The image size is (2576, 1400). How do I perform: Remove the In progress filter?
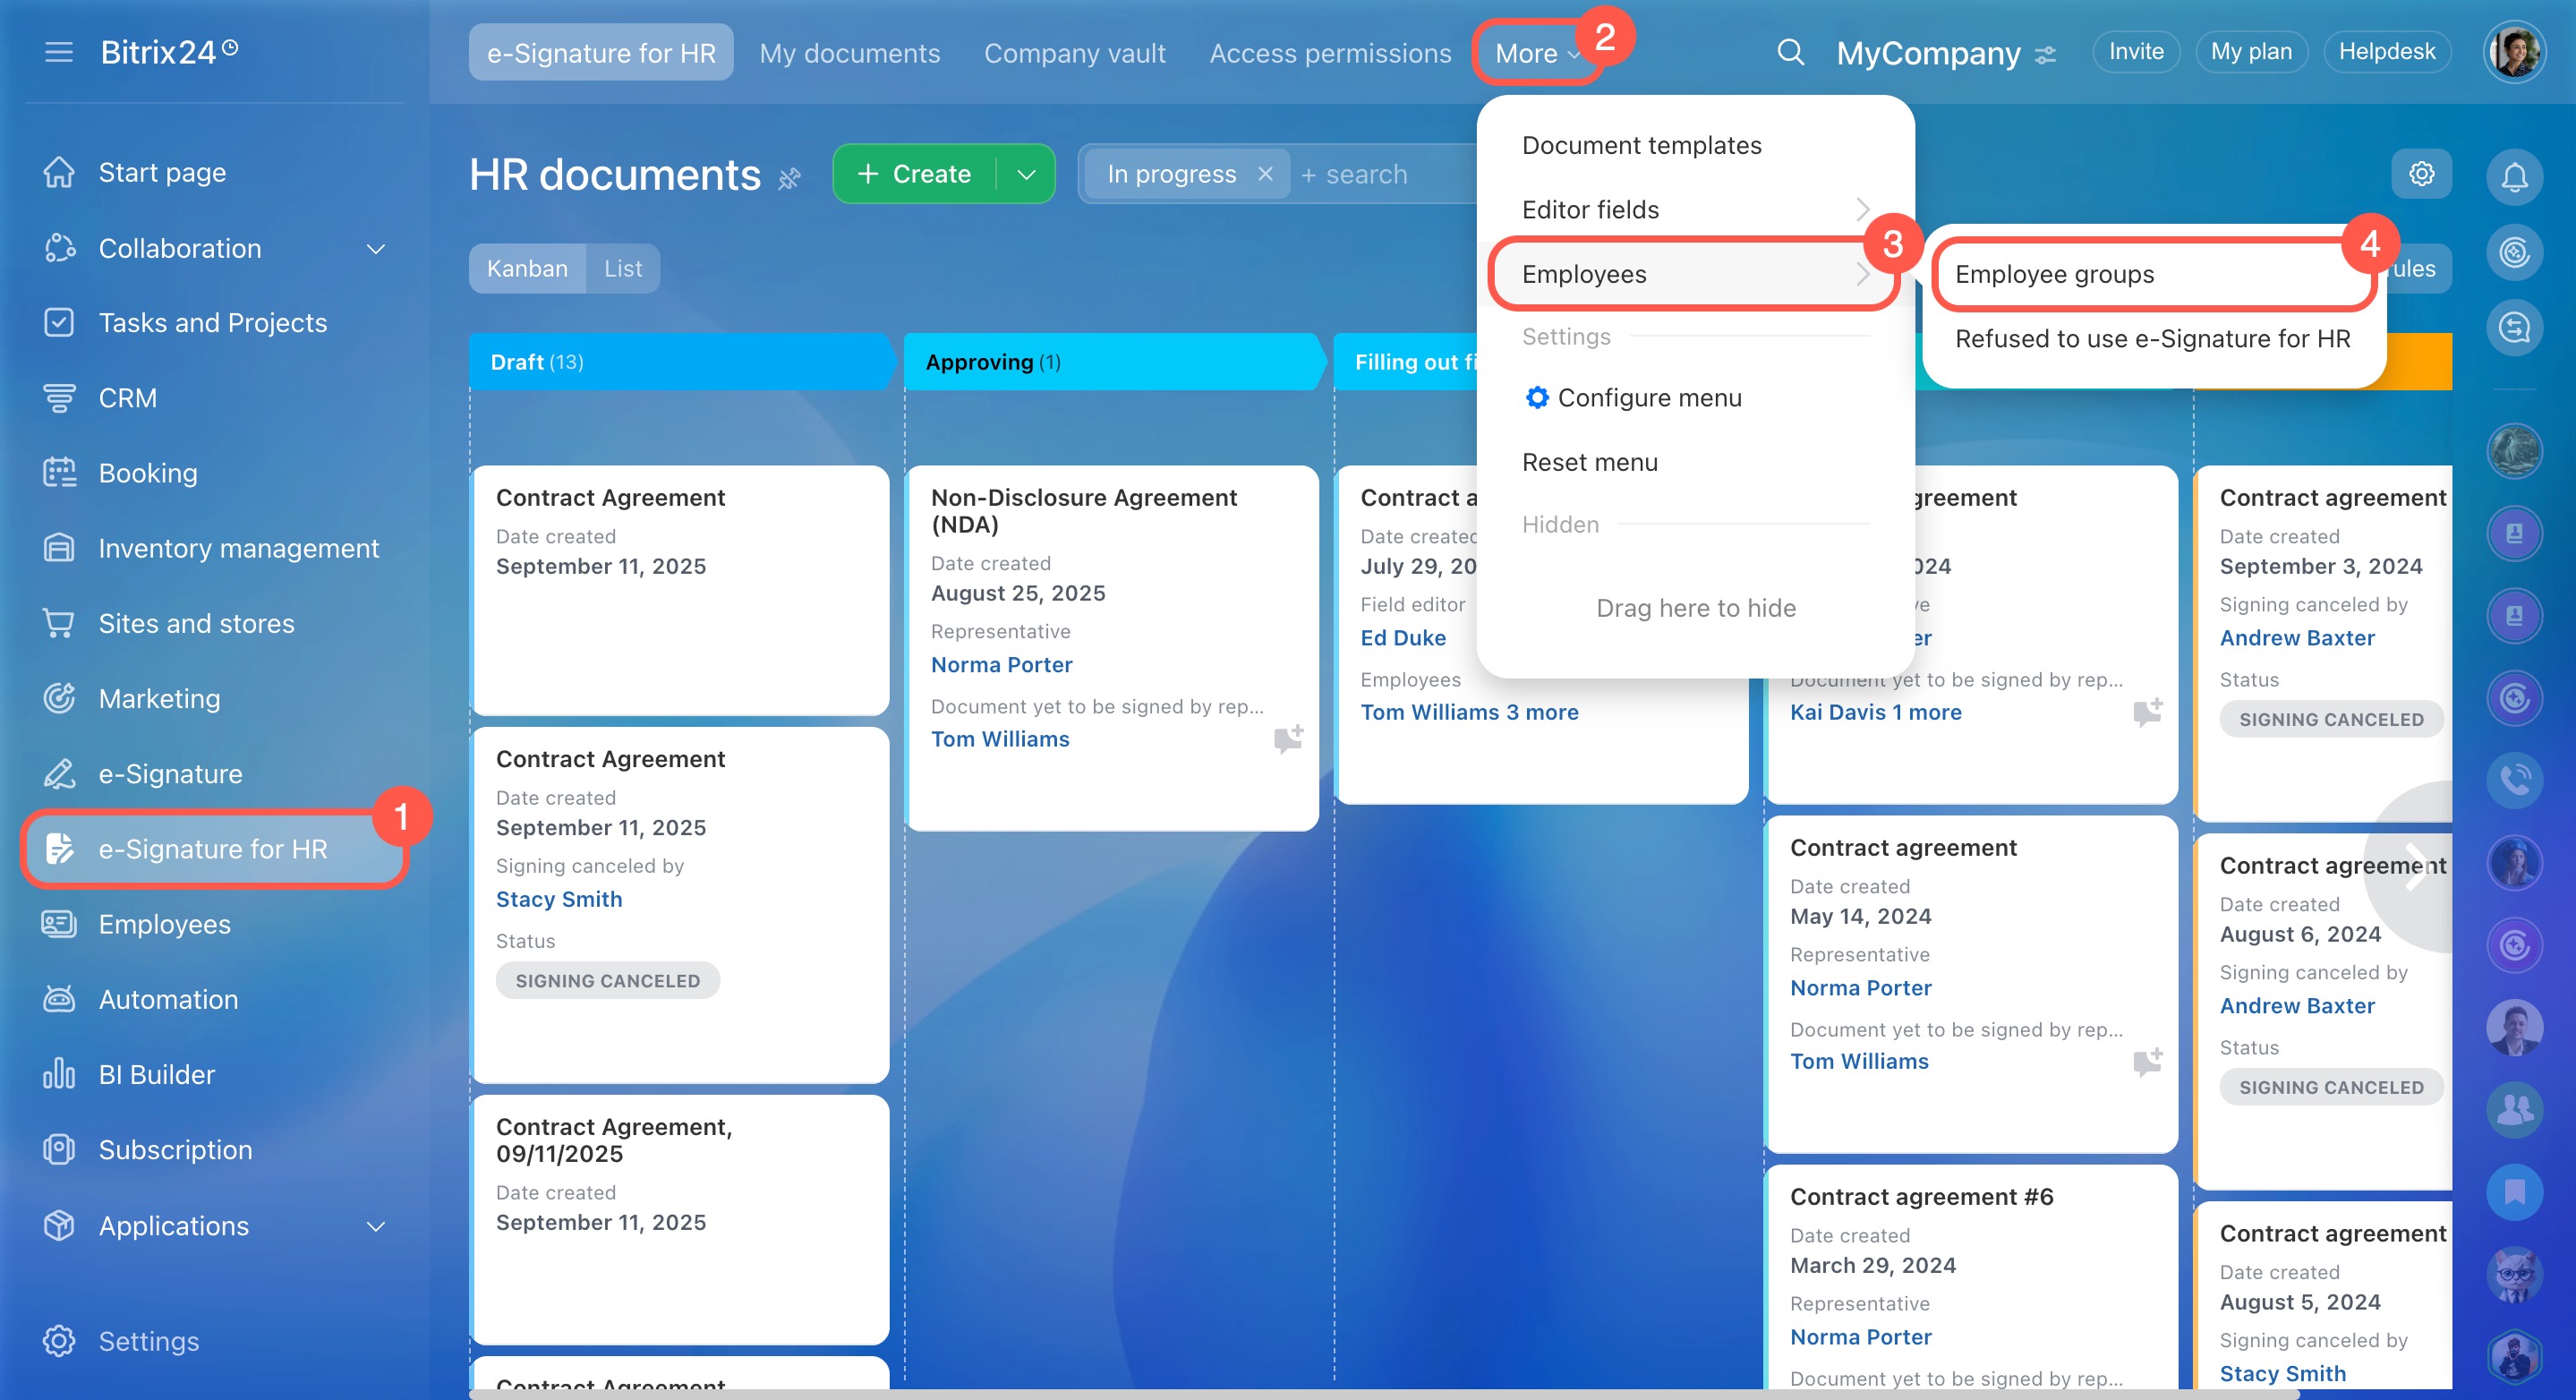click(1265, 174)
